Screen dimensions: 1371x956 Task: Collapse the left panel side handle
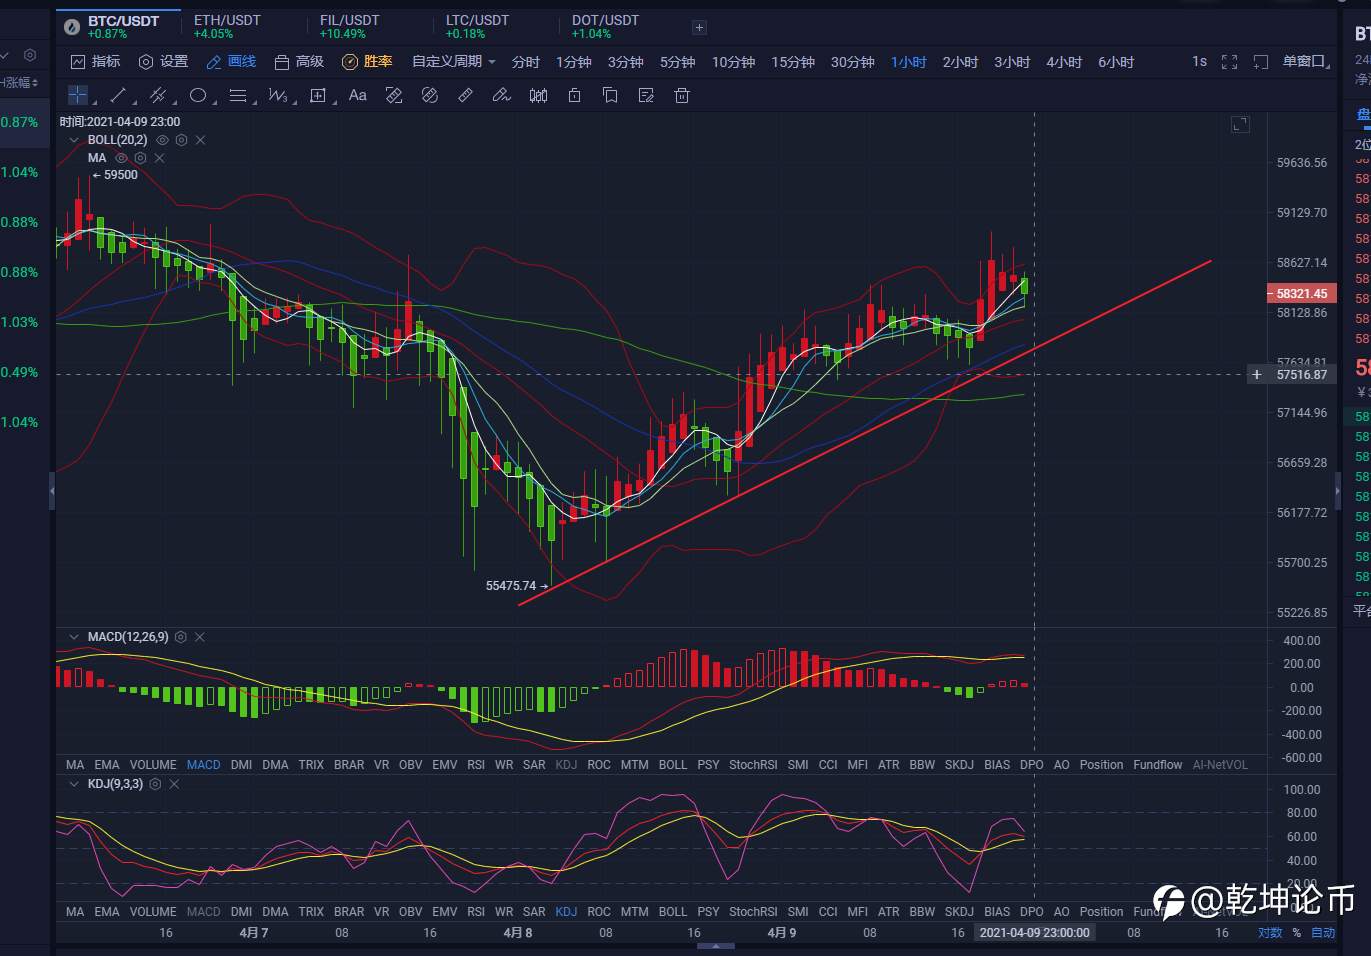(52, 491)
